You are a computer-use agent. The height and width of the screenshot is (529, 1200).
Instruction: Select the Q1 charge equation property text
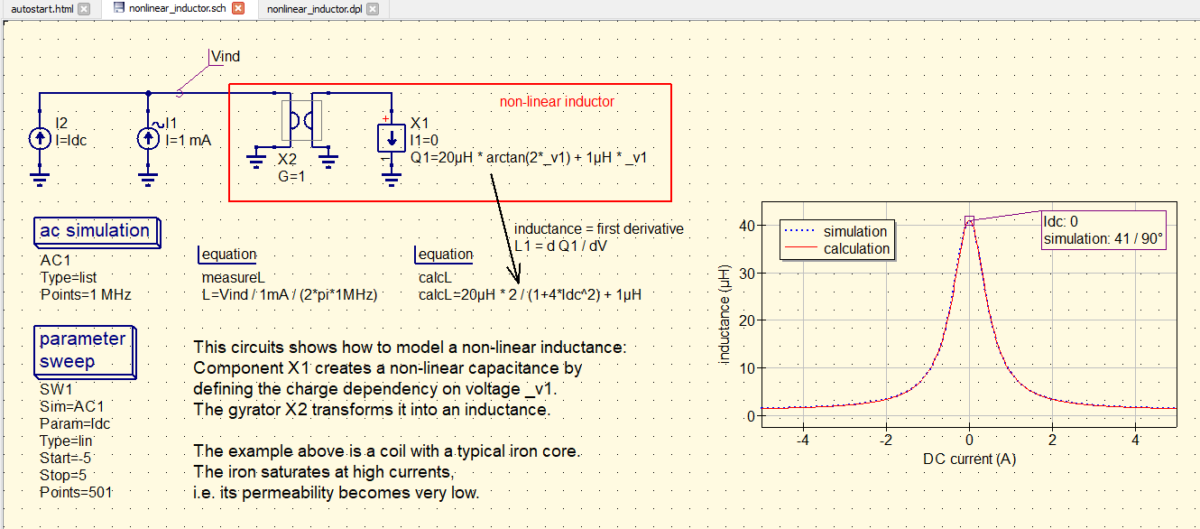point(532,158)
